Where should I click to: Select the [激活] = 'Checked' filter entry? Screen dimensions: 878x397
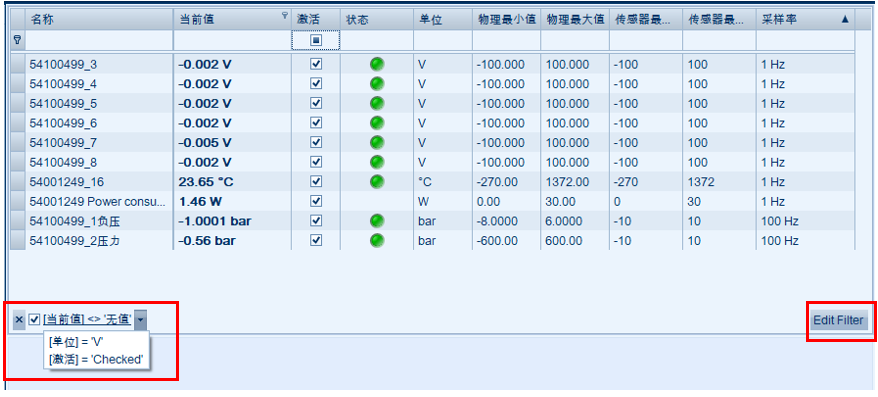coord(95,359)
